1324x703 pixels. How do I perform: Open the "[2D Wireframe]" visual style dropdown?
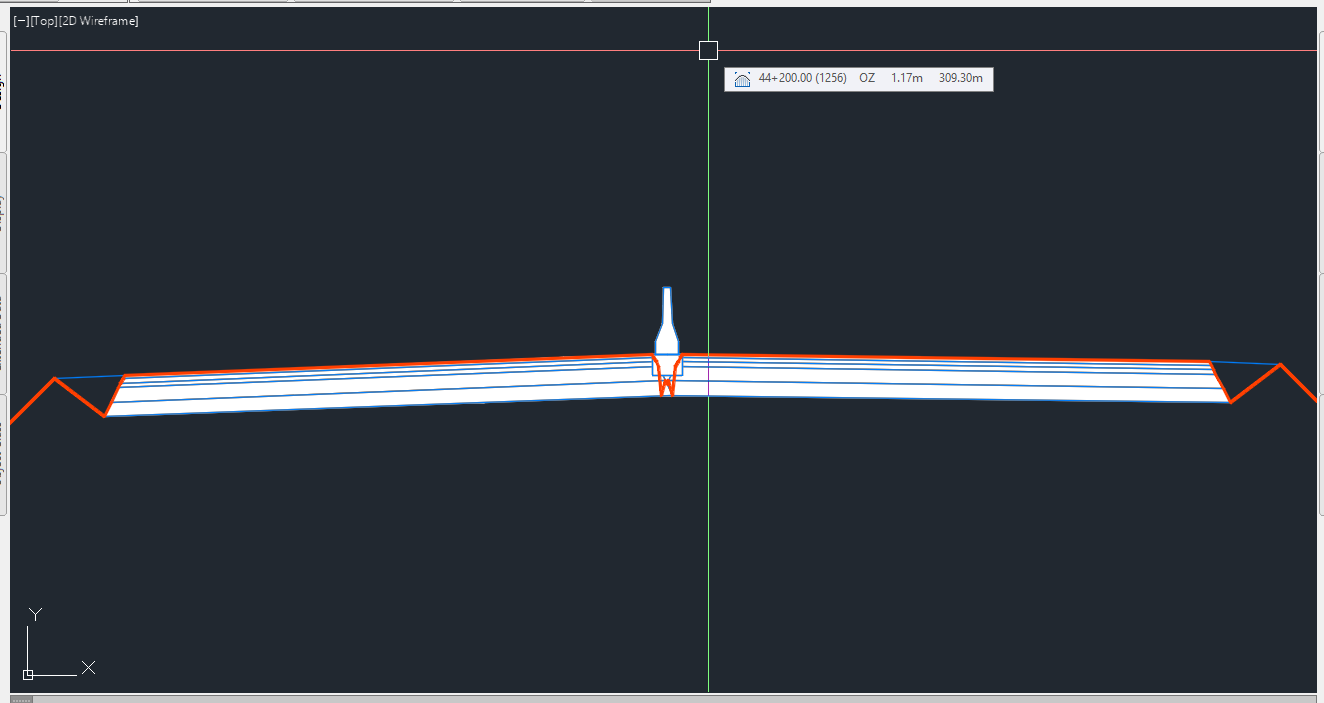click(97, 20)
